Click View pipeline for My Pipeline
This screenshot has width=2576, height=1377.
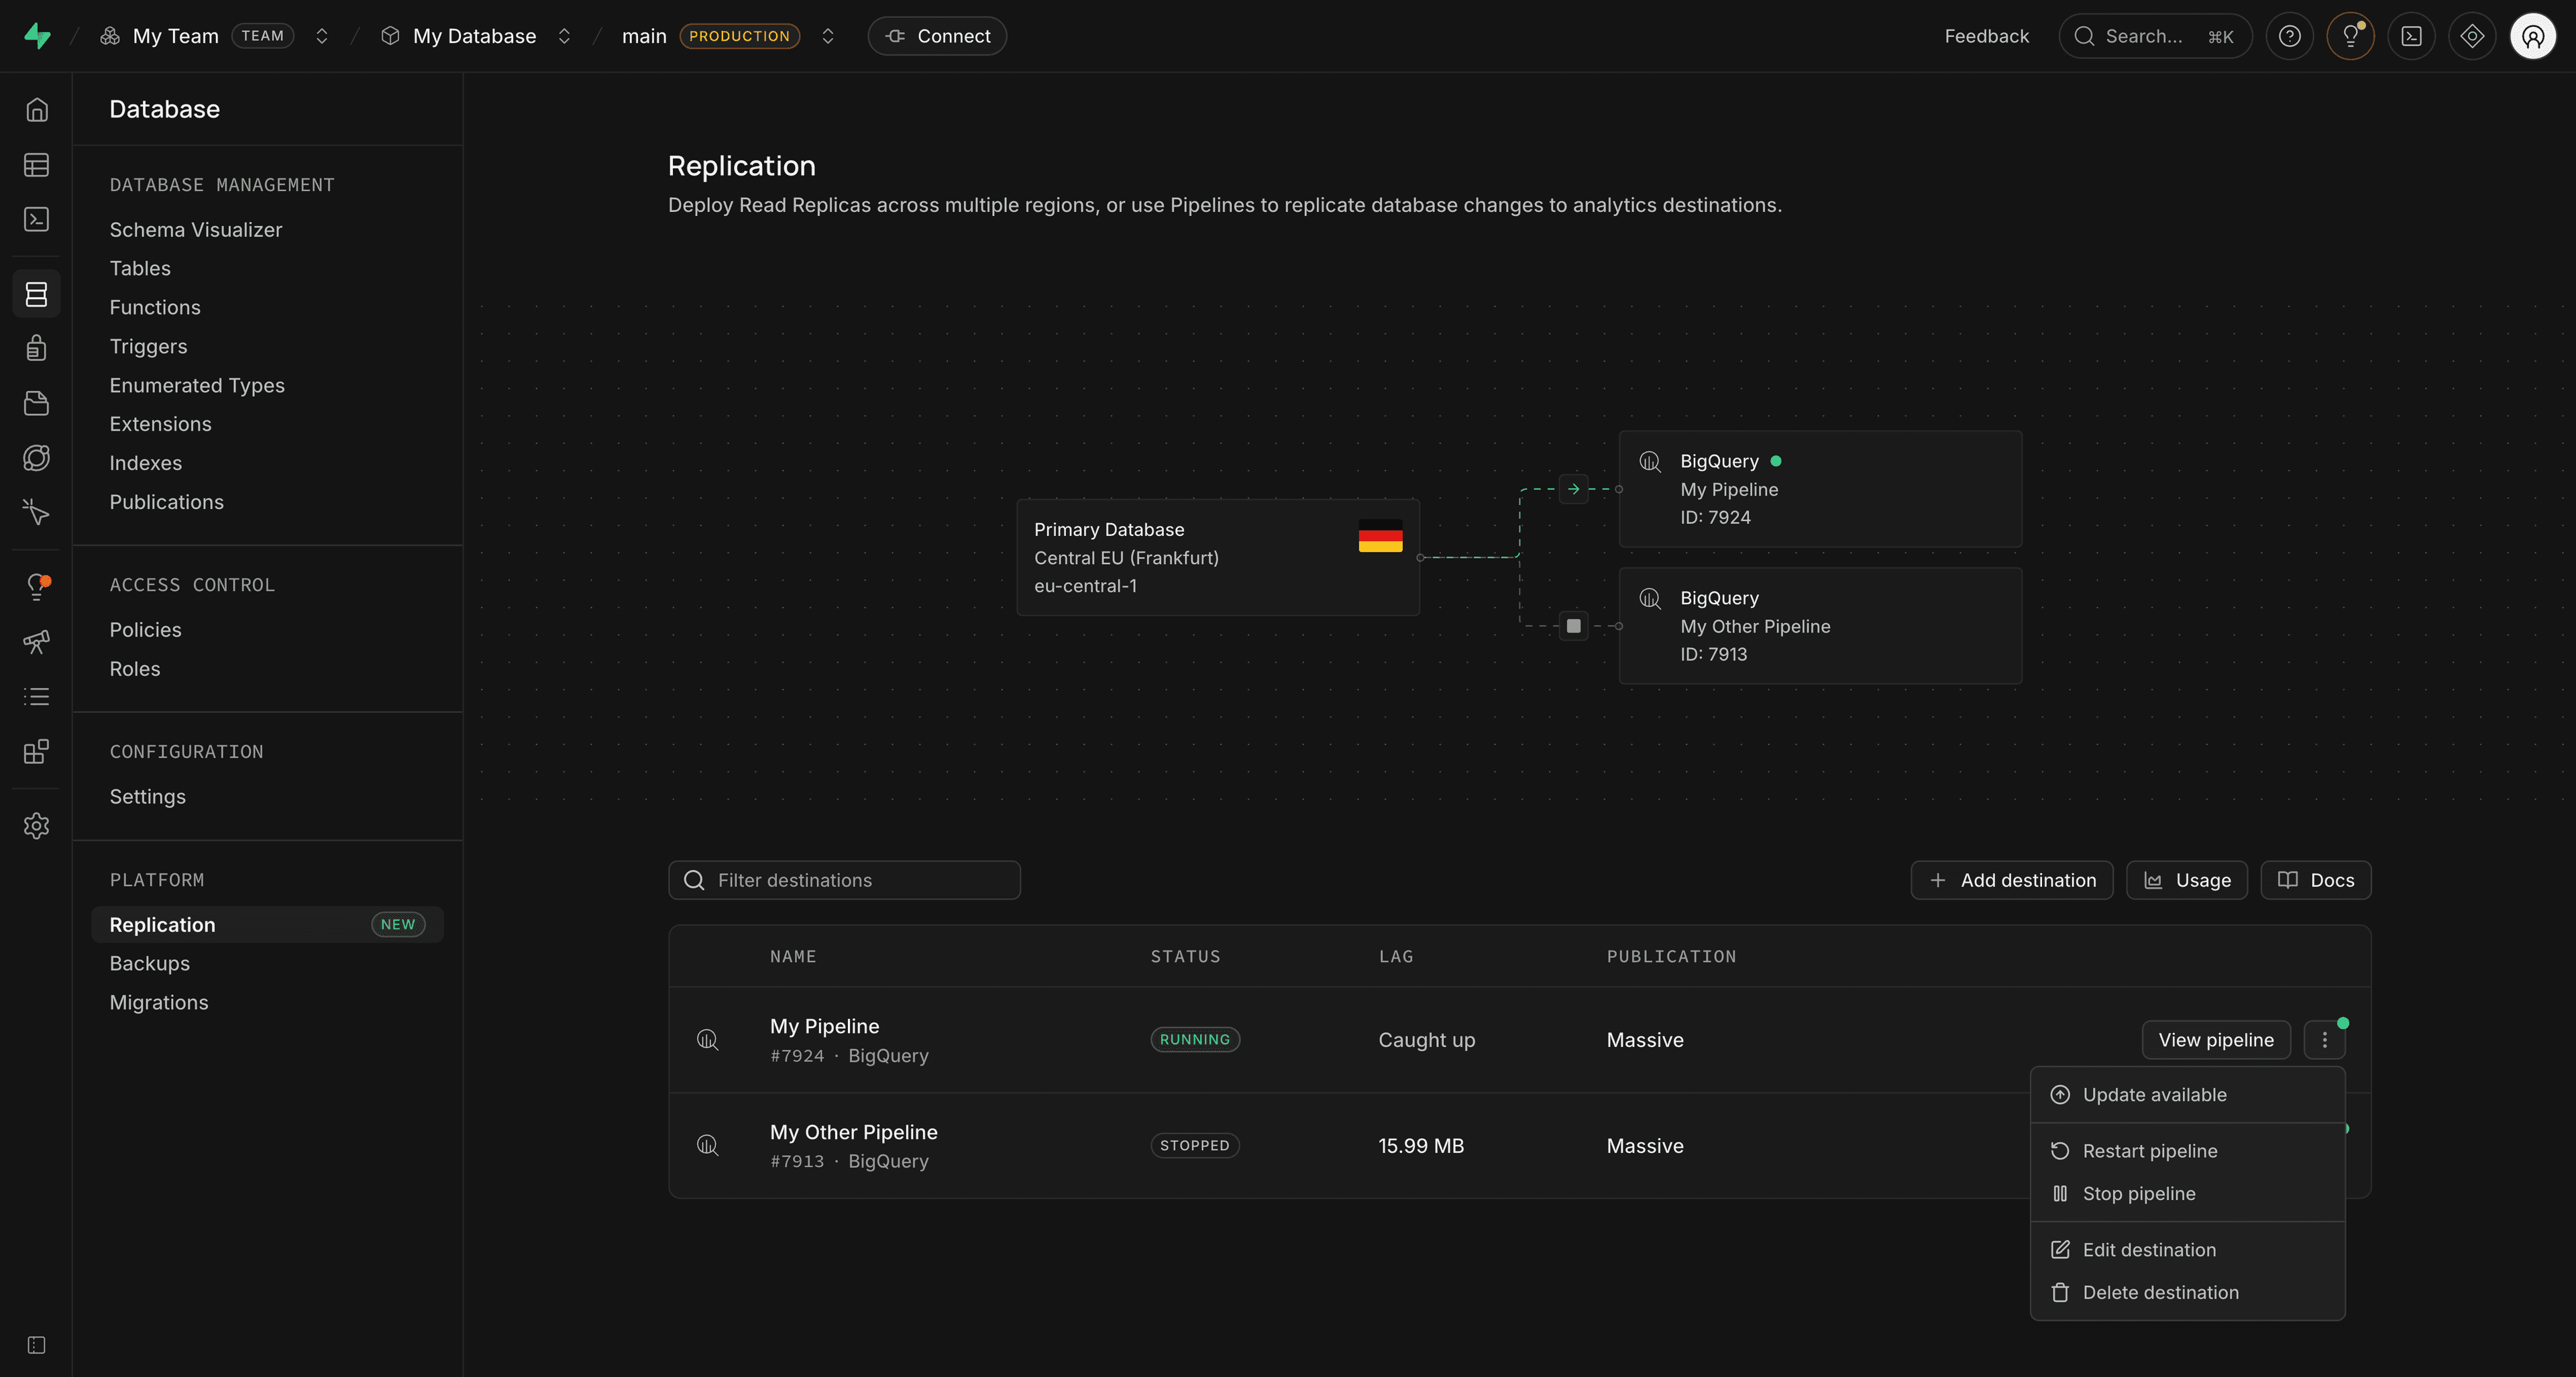tap(2216, 1040)
